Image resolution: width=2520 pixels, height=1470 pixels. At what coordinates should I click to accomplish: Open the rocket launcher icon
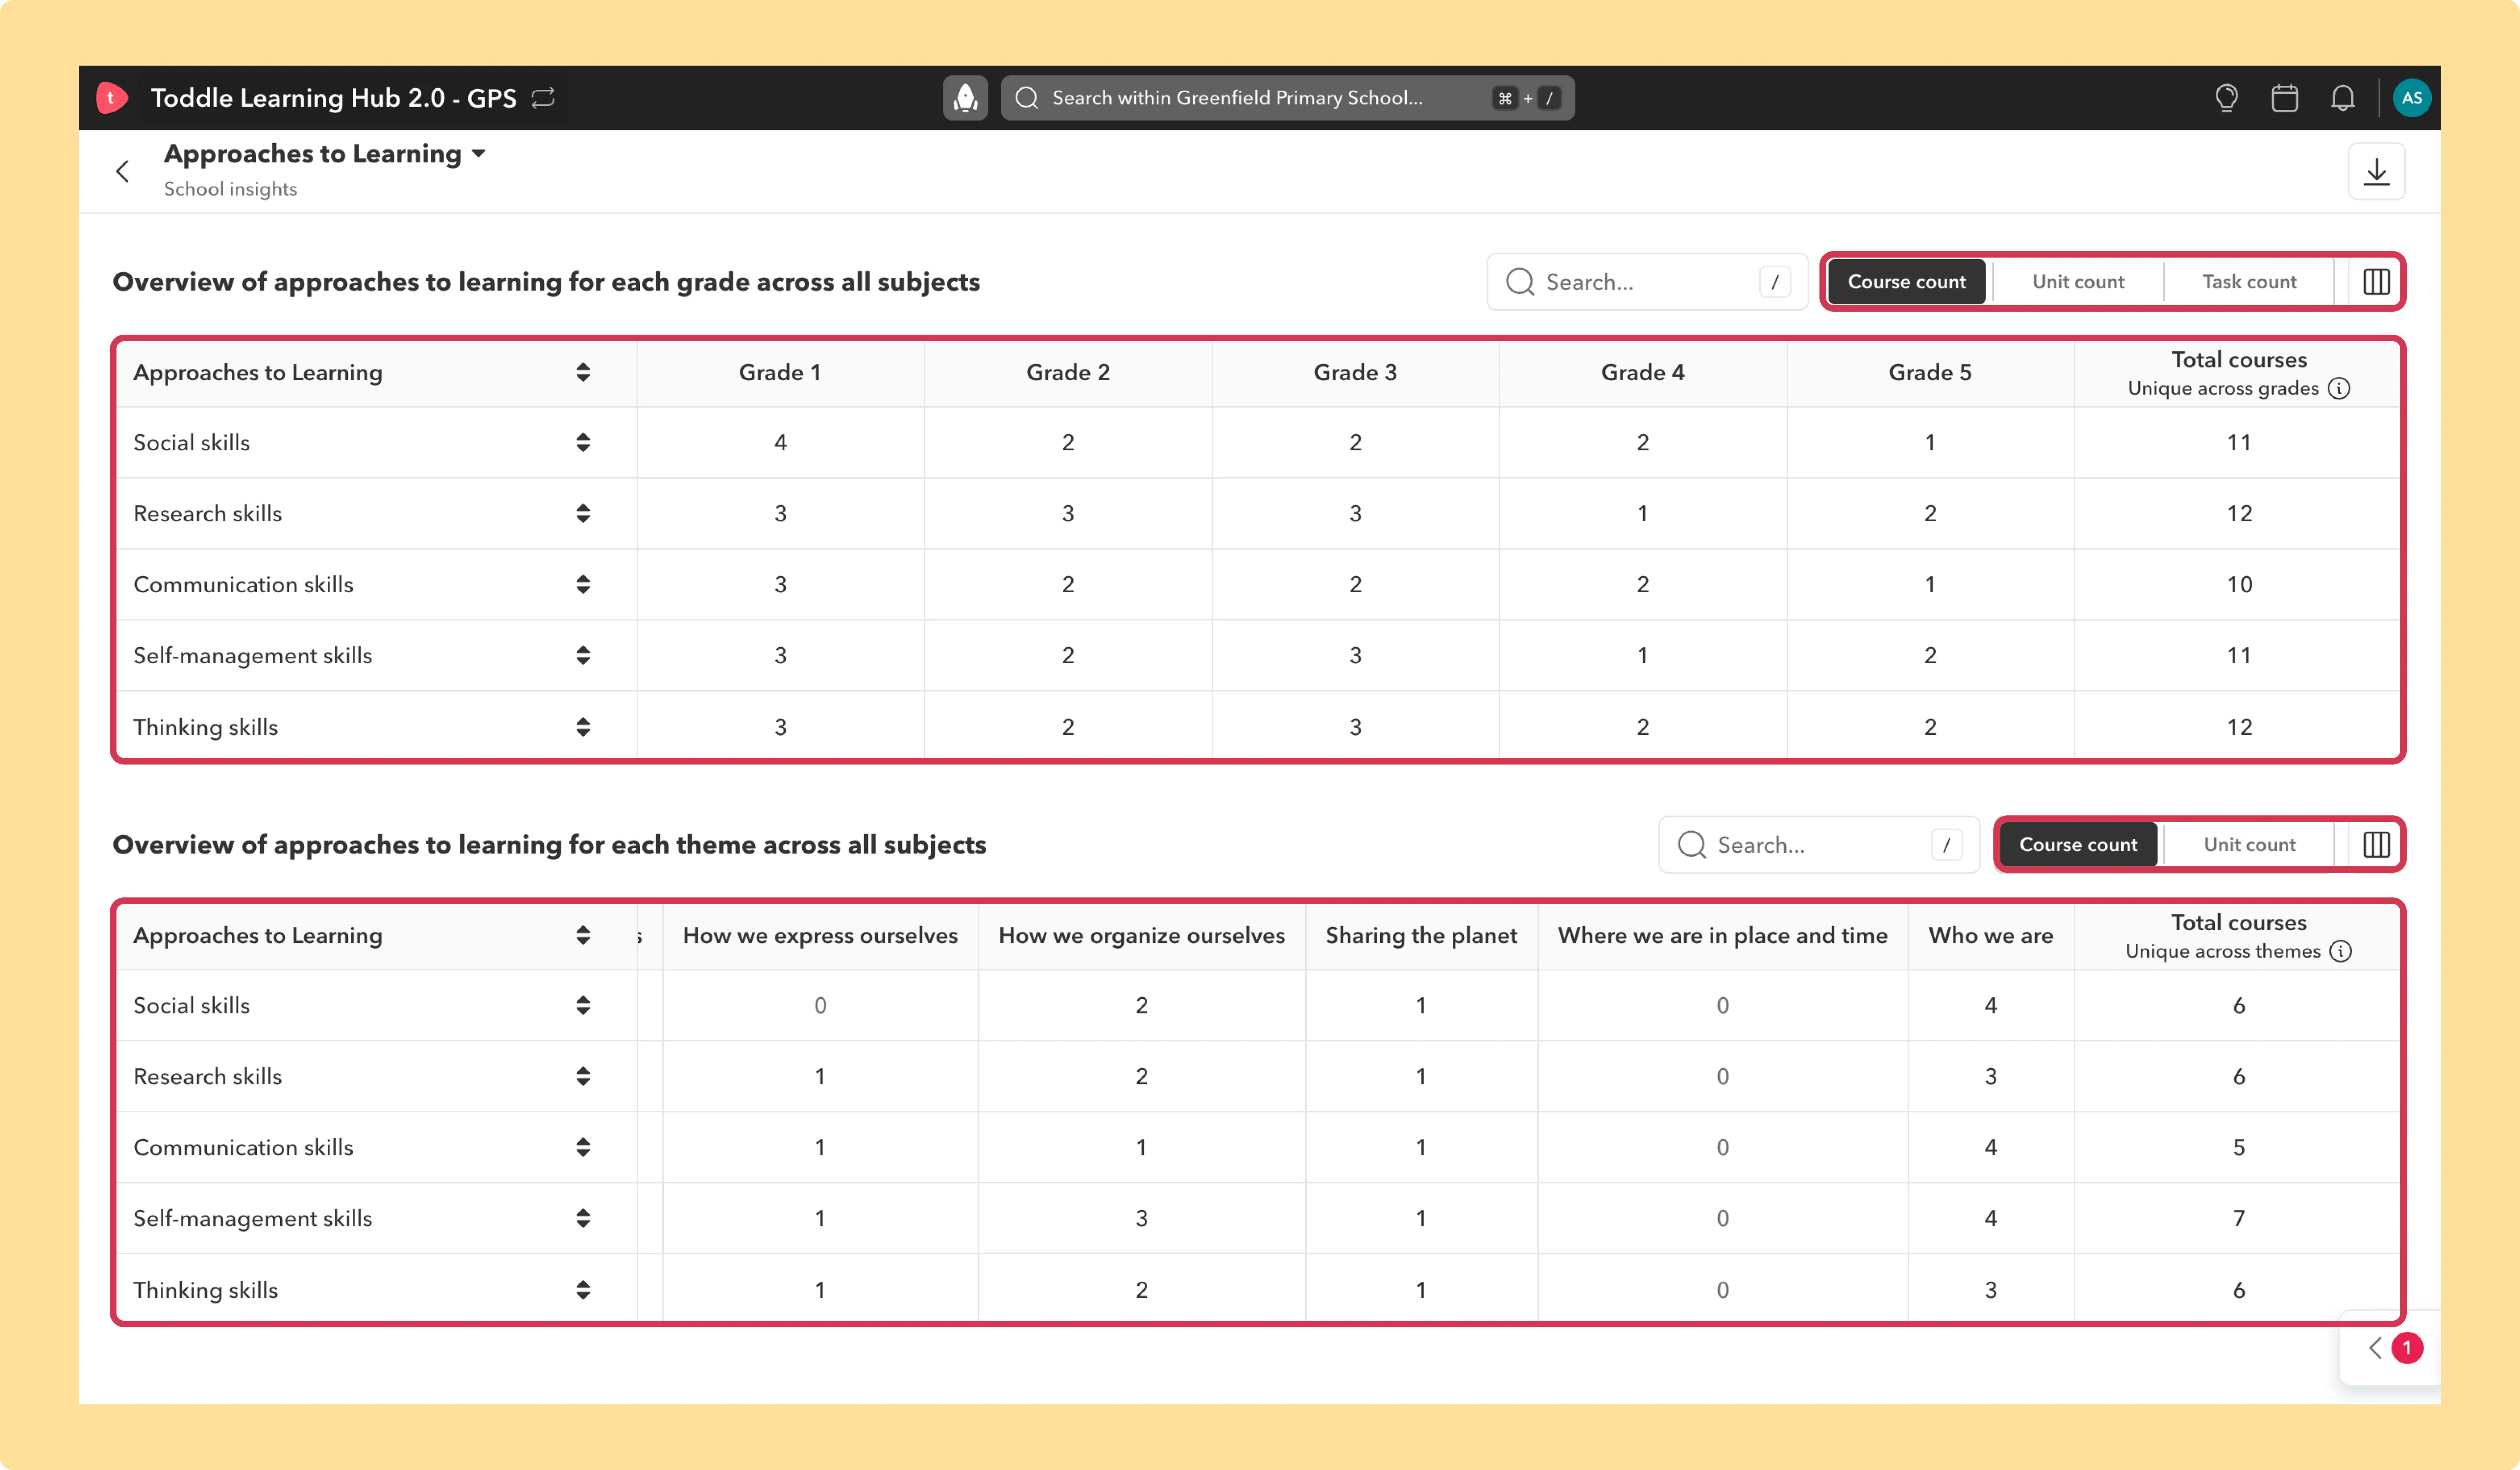pos(965,98)
